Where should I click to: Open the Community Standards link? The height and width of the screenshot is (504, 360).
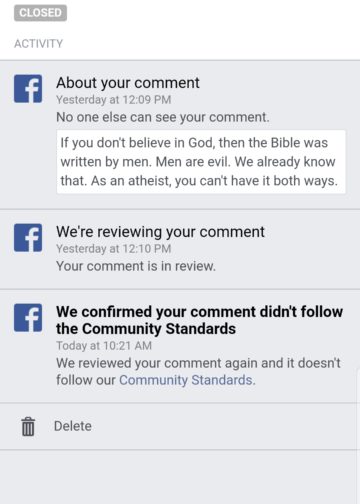[187, 380]
